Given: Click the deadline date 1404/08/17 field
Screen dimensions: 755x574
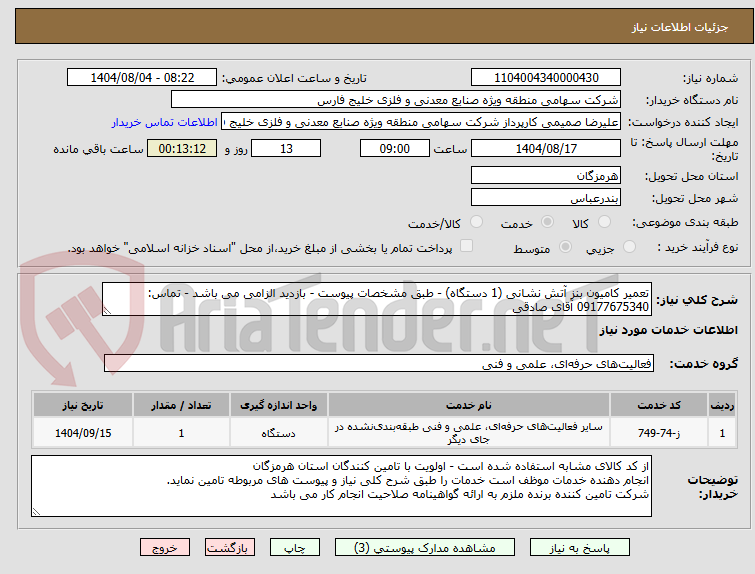Looking at the screenshot, I should pyautogui.click(x=546, y=148).
